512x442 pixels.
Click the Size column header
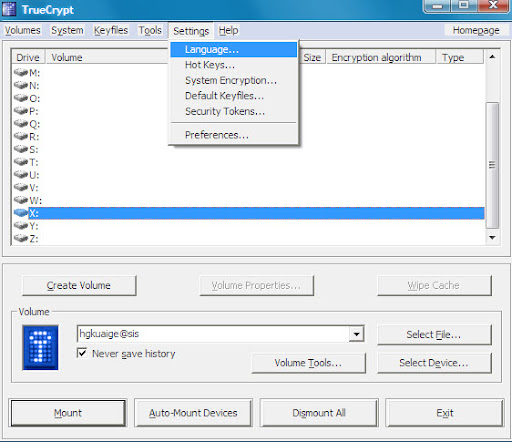(312, 57)
